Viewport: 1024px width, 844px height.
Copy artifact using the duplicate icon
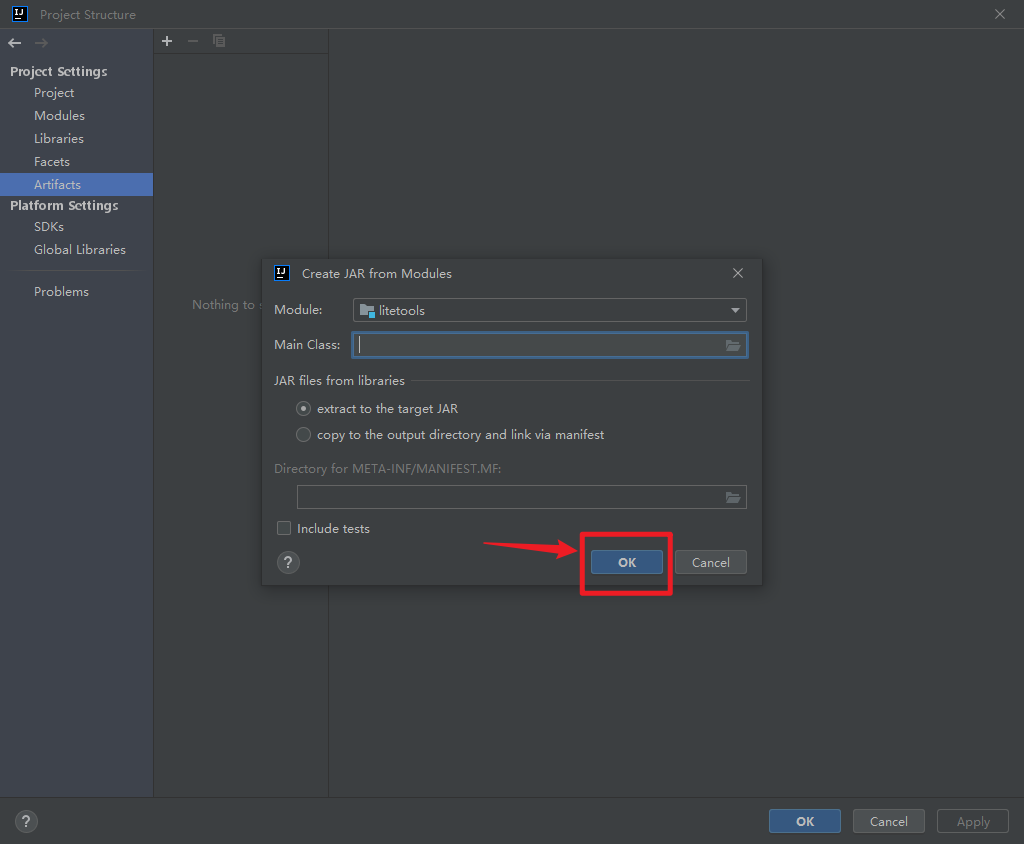[219, 41]
